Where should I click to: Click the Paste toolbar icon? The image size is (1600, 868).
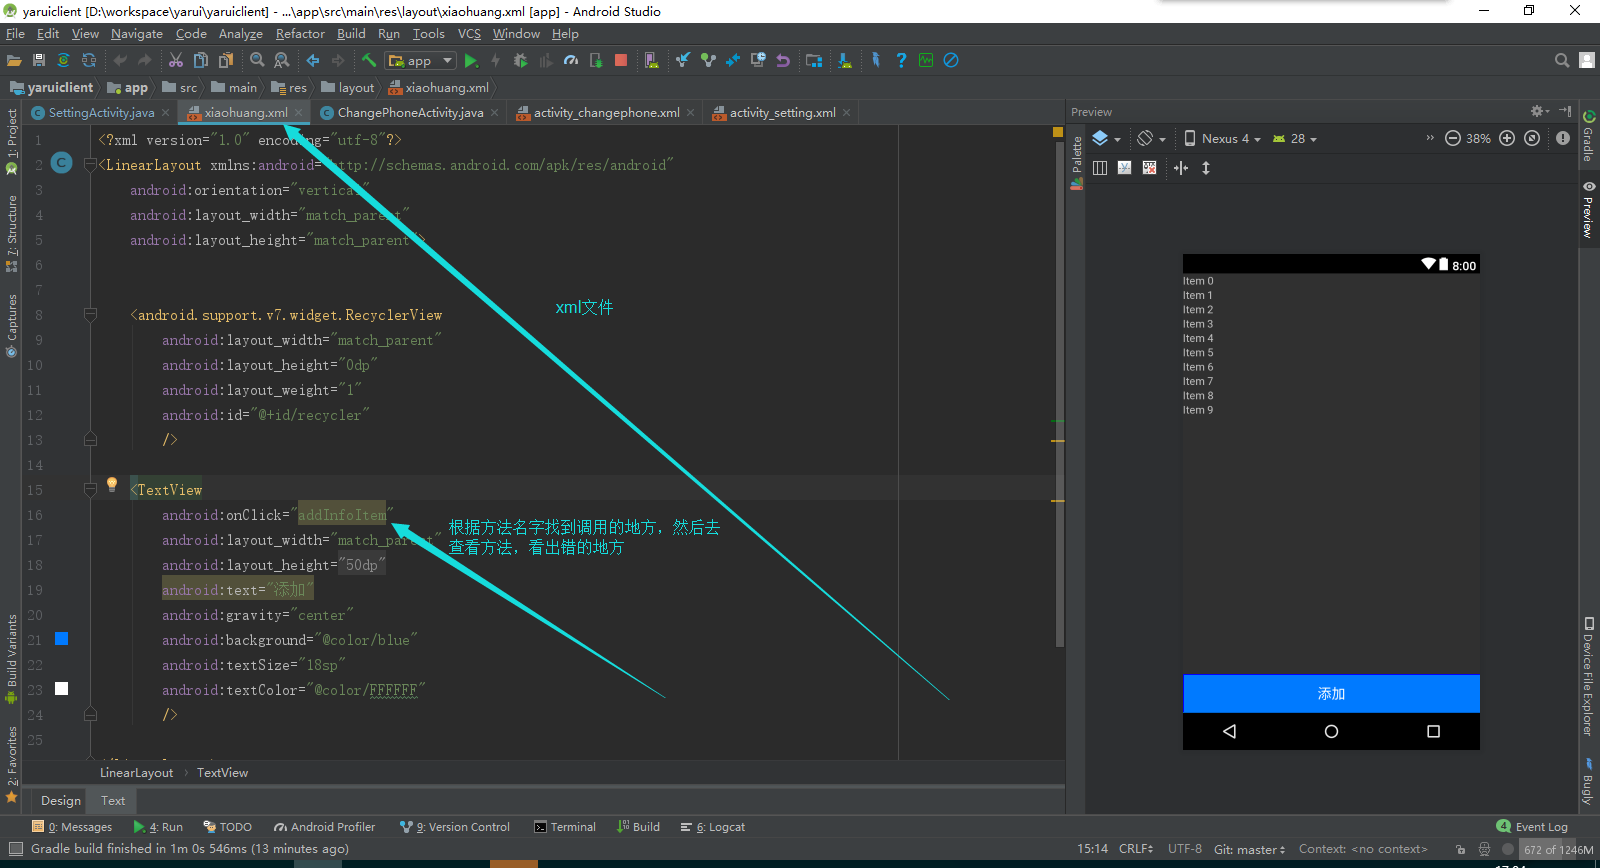pyautogui.click(x=226, y=60)
